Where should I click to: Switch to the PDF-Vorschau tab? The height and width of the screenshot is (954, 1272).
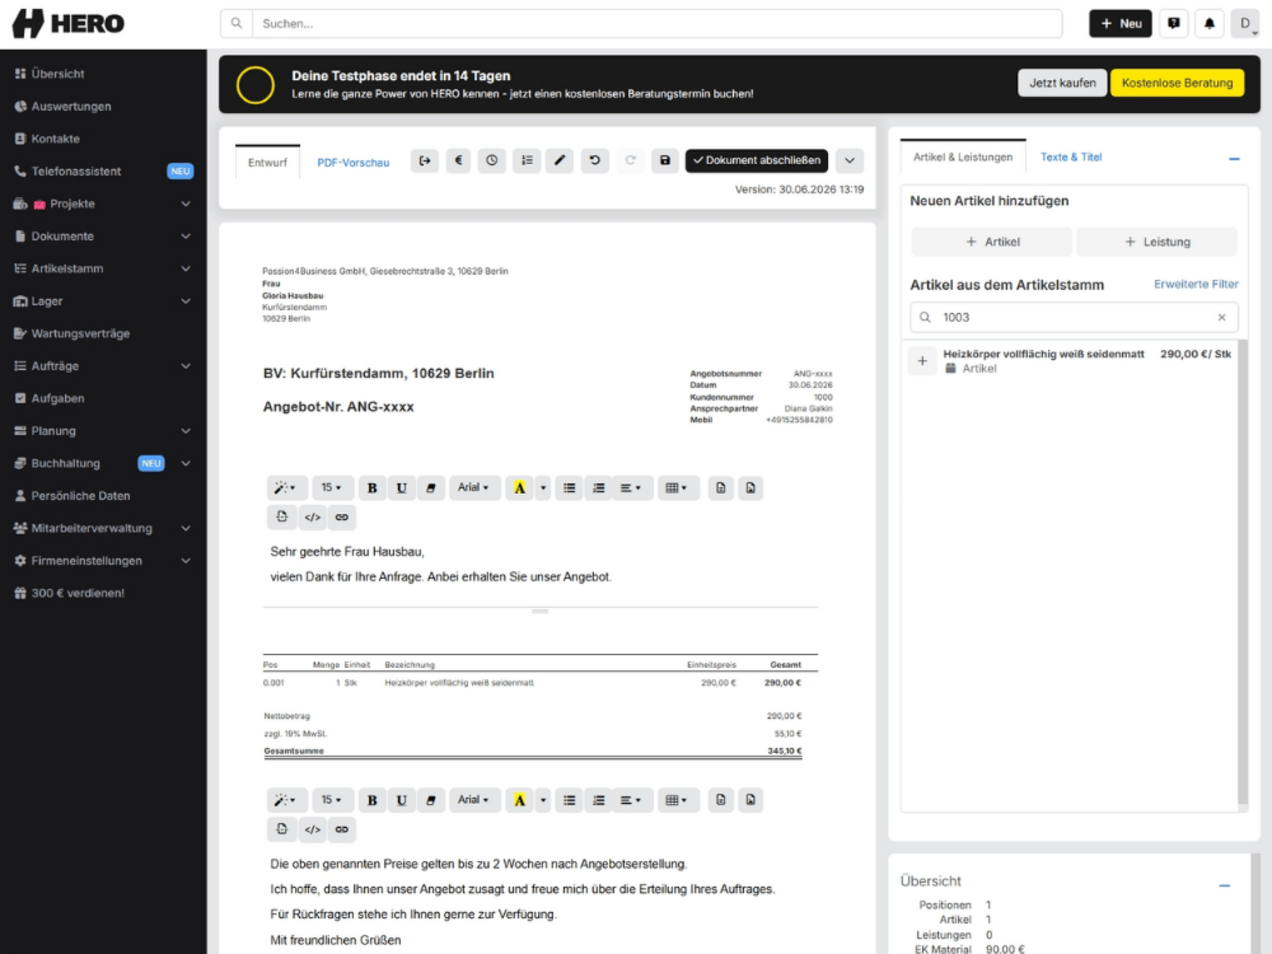point(353,162)
